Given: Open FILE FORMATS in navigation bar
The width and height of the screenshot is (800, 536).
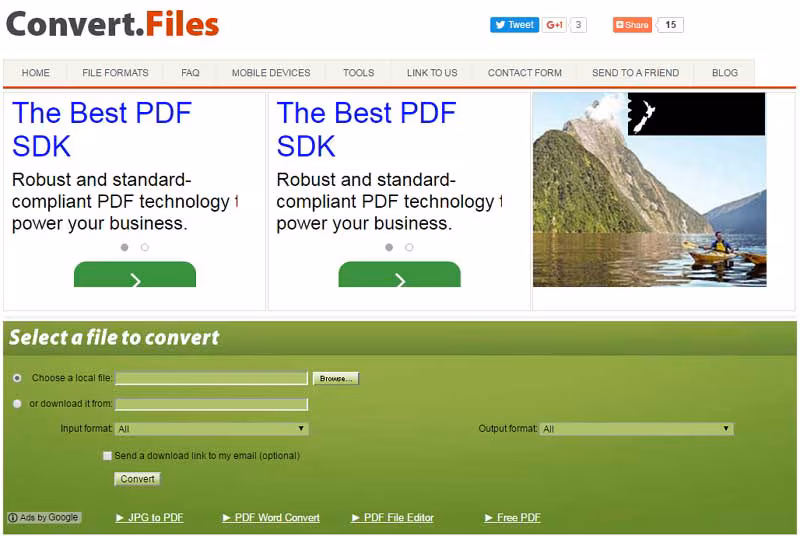Looking at the screenshot, I should coord(115,73).
